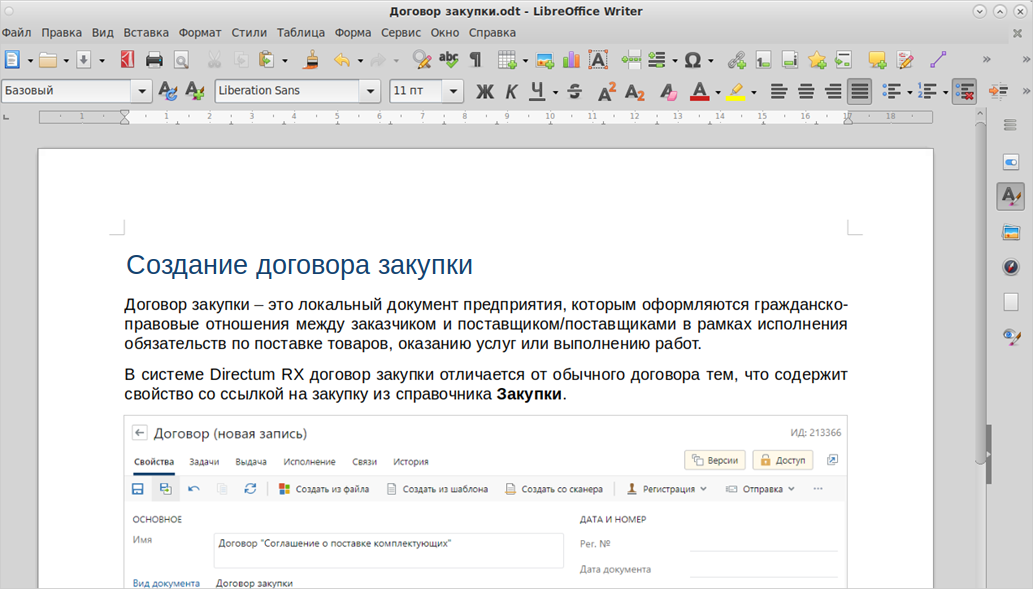The height and width of the screenshot is (589, 1033).
Task: Toggle bold formatting (Ж)
Action: (485, 92)
